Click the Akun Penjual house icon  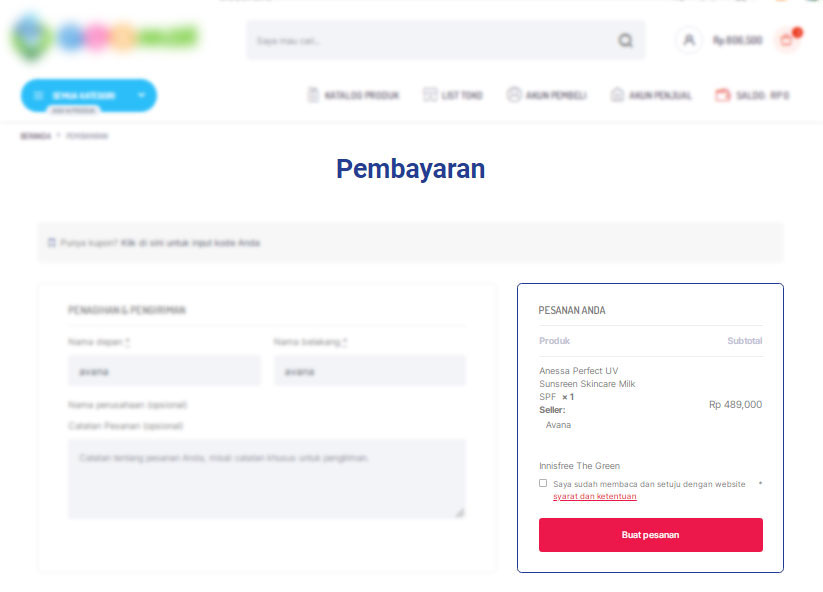618,95
